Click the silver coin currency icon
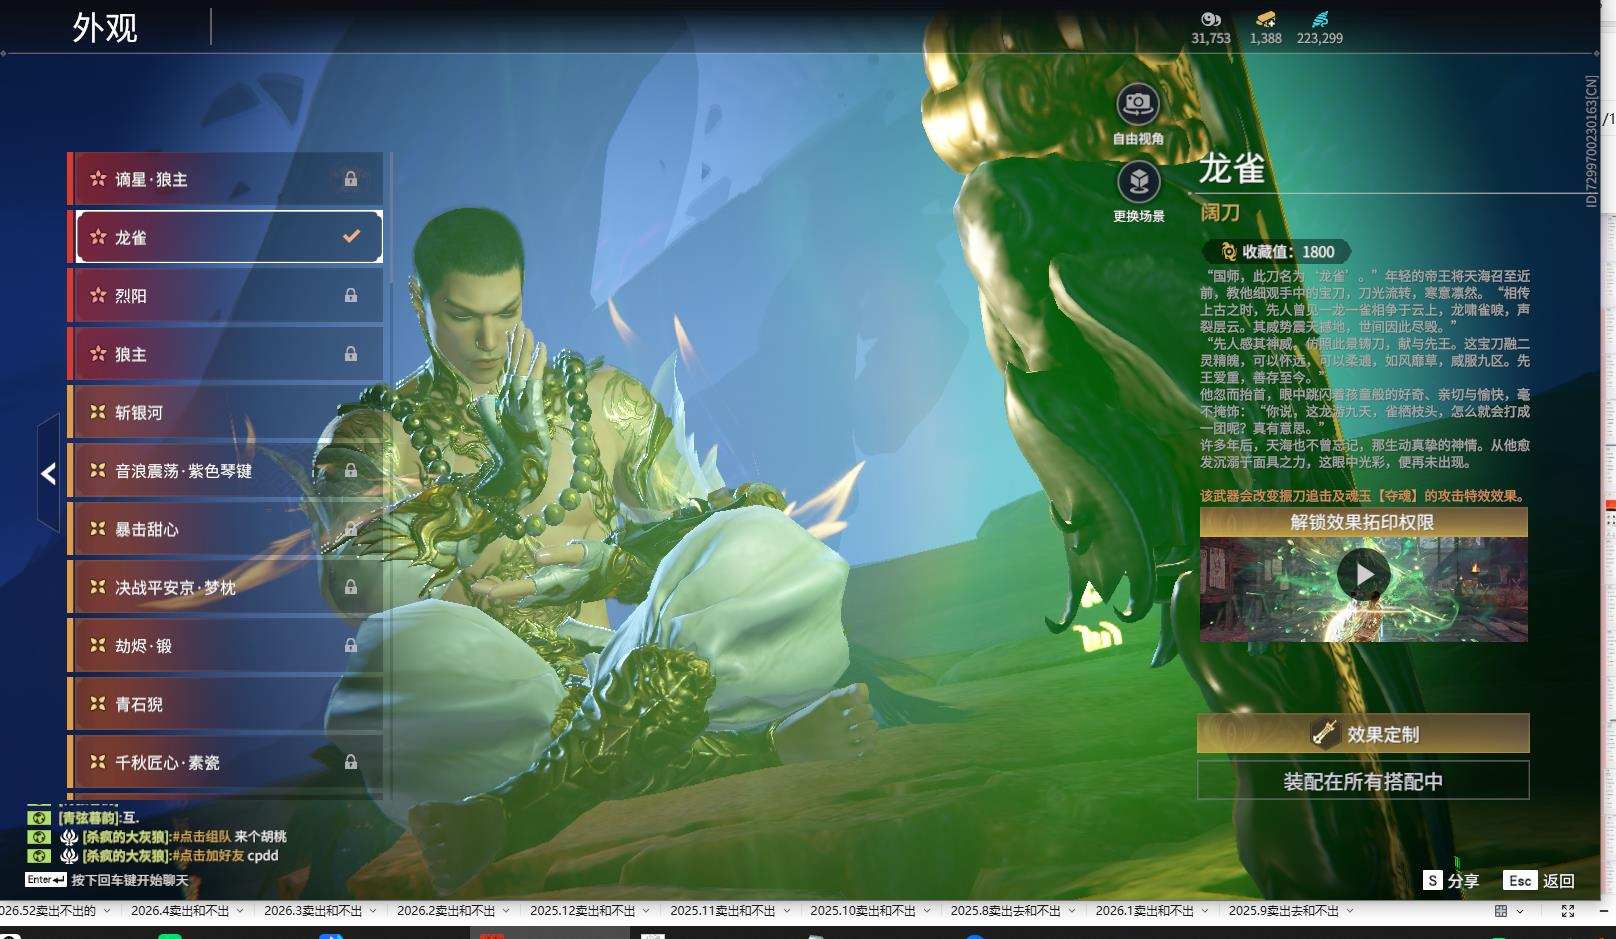The height and width of the screenshot is (939, 1616). (x=1210, y=19)
